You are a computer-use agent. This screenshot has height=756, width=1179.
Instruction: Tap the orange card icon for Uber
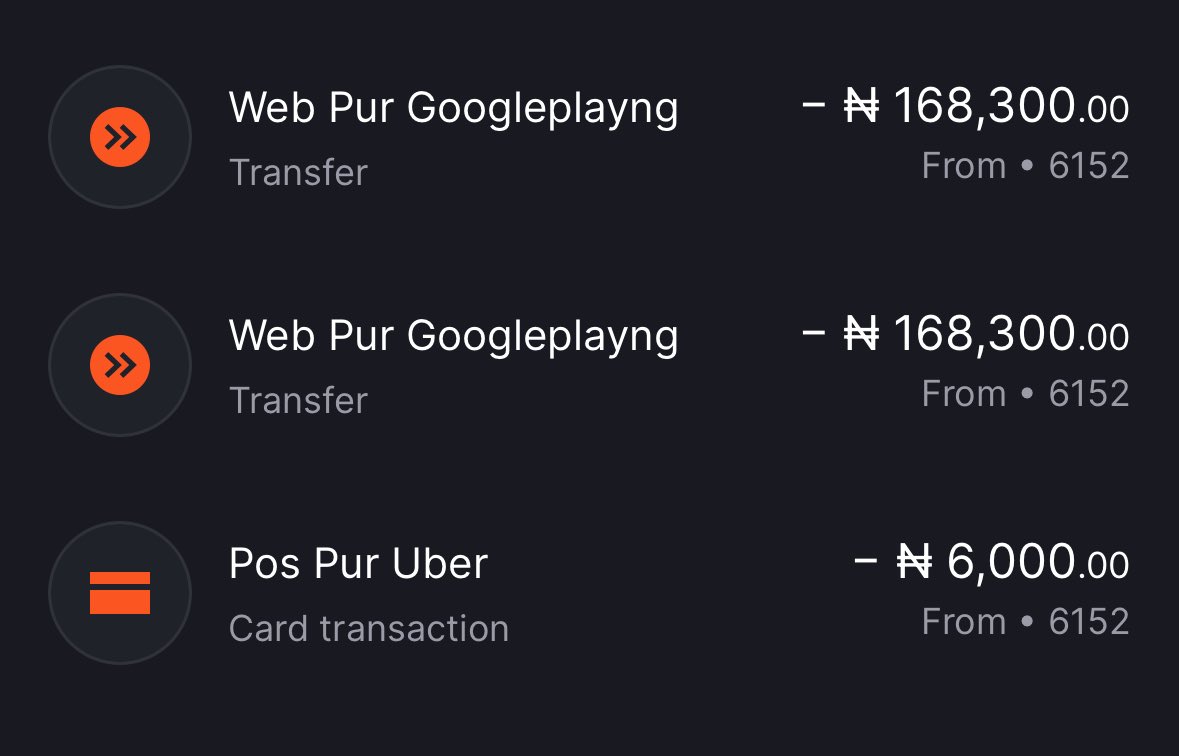(x=120, y=593)
